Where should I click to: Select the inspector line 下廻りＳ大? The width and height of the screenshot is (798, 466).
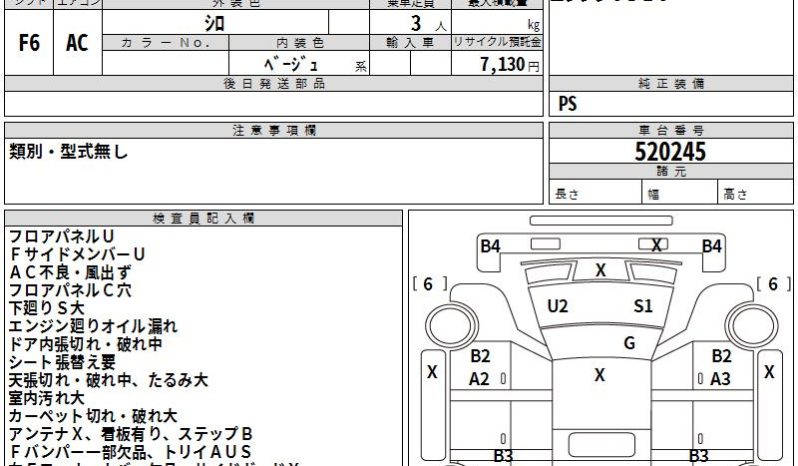pos(46,308)
